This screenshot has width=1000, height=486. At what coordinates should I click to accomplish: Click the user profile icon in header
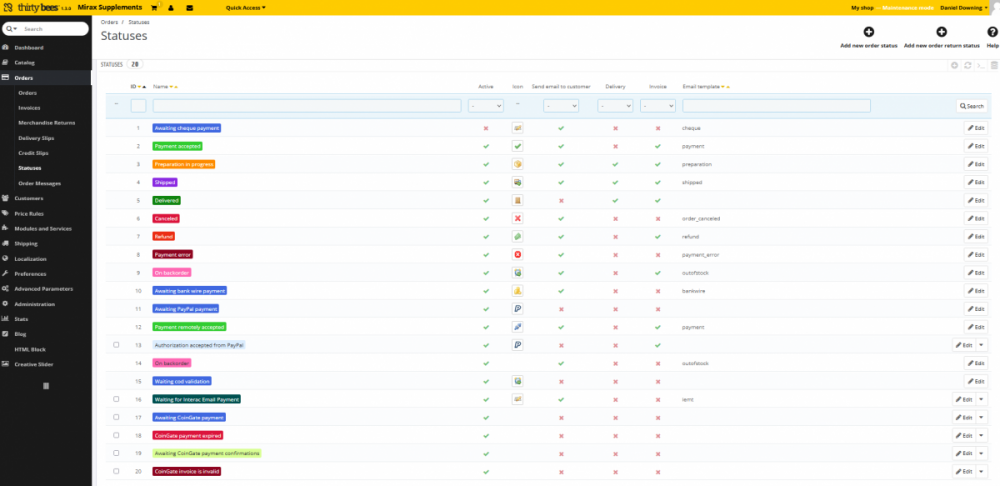tap(171, 7)
